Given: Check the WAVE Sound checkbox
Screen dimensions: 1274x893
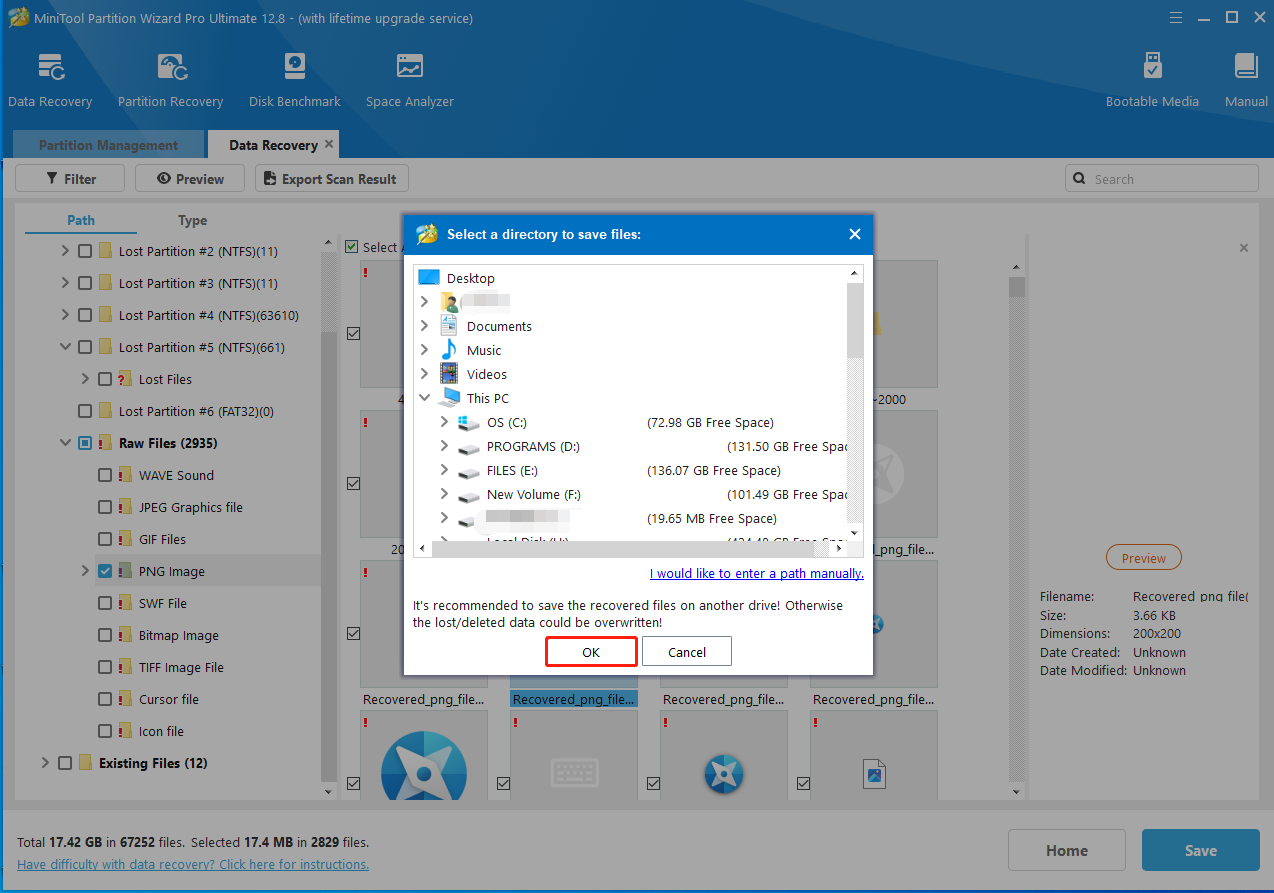Looking at the screenshot, I should pyautogui.click(x=105, y=475).
